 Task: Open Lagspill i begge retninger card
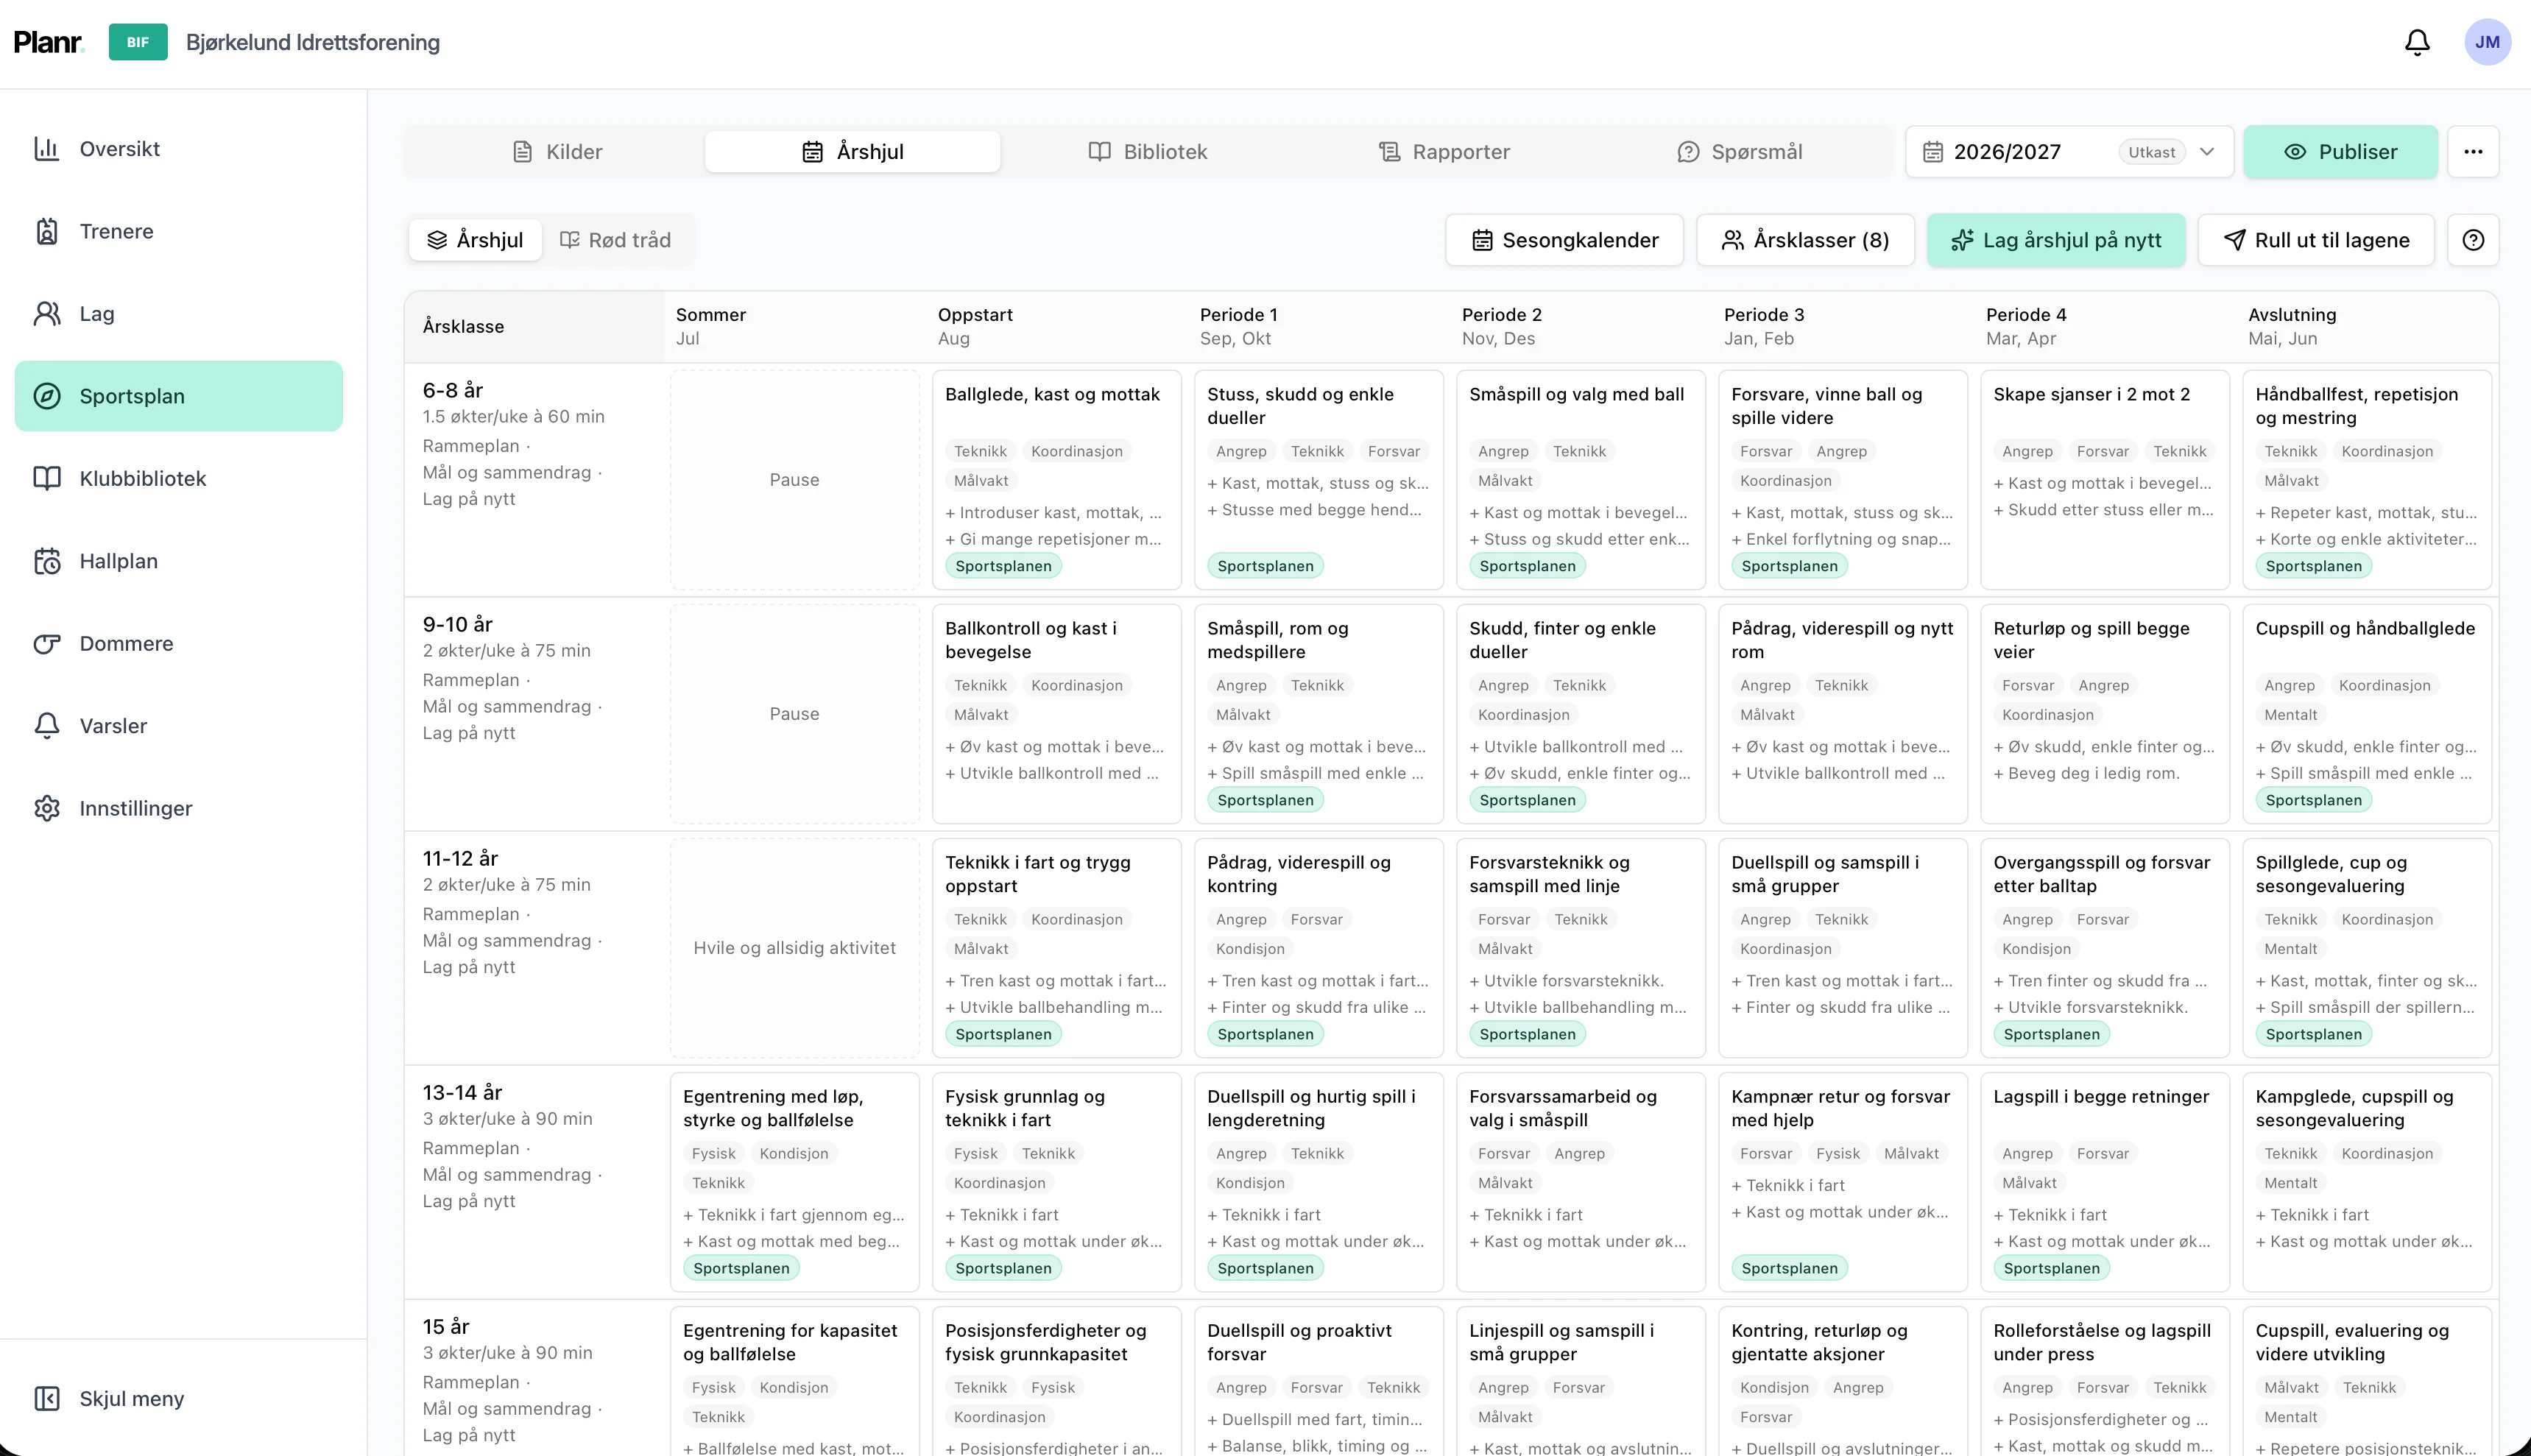pos(2104,1182)
